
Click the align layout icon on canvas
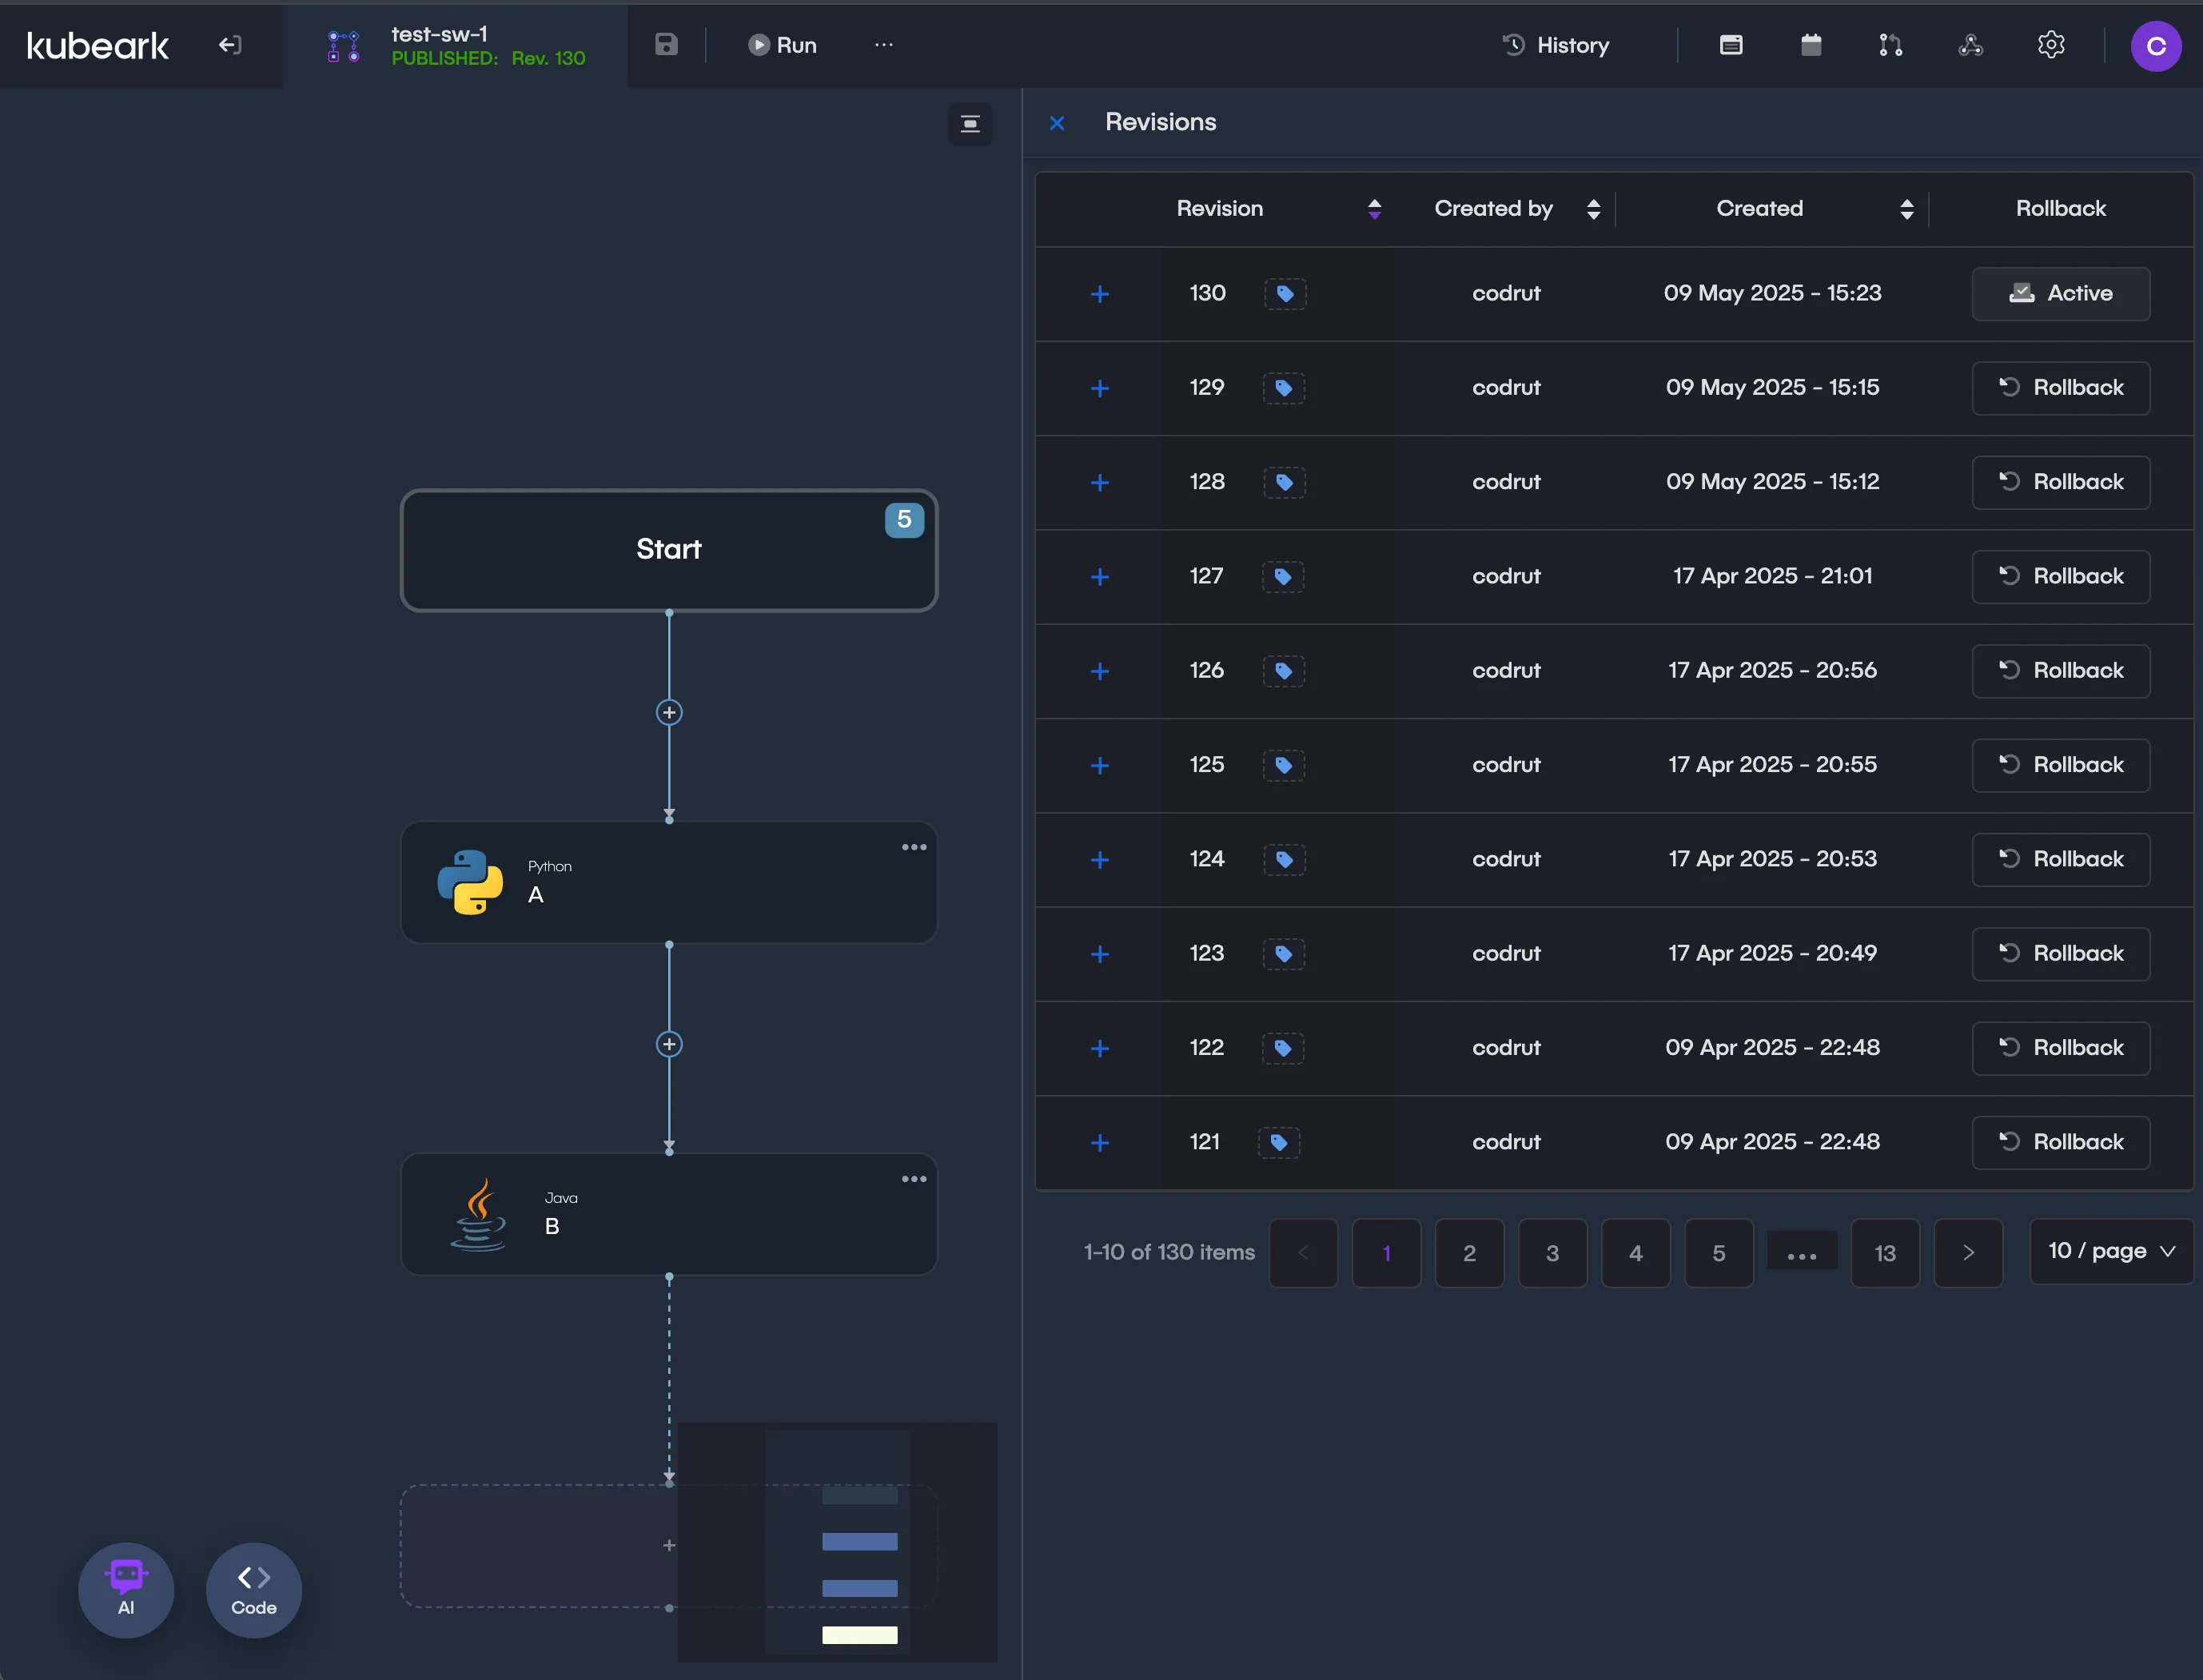(x=970, y=124)
